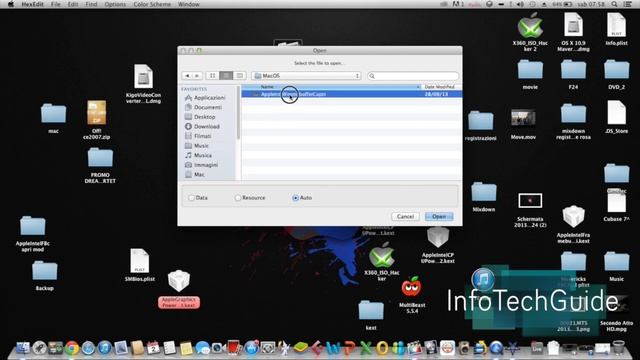640x360 pixels.
Task: Switch to icon view in dialog
Action: 212,76
